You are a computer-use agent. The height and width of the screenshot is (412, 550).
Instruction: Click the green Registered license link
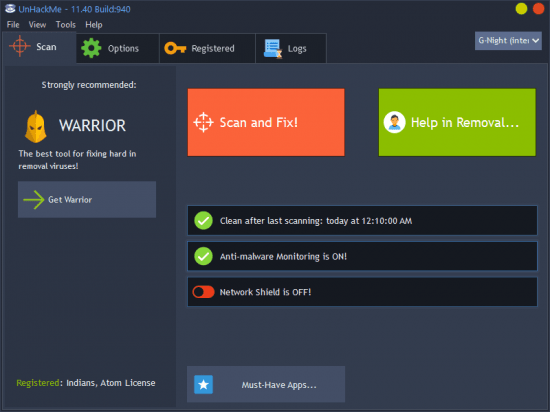(38, 383)
